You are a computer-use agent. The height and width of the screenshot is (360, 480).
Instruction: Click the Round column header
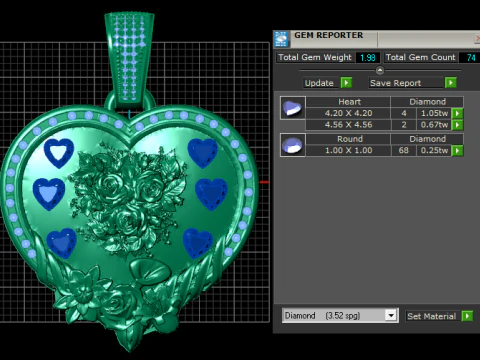coord(348,139)
